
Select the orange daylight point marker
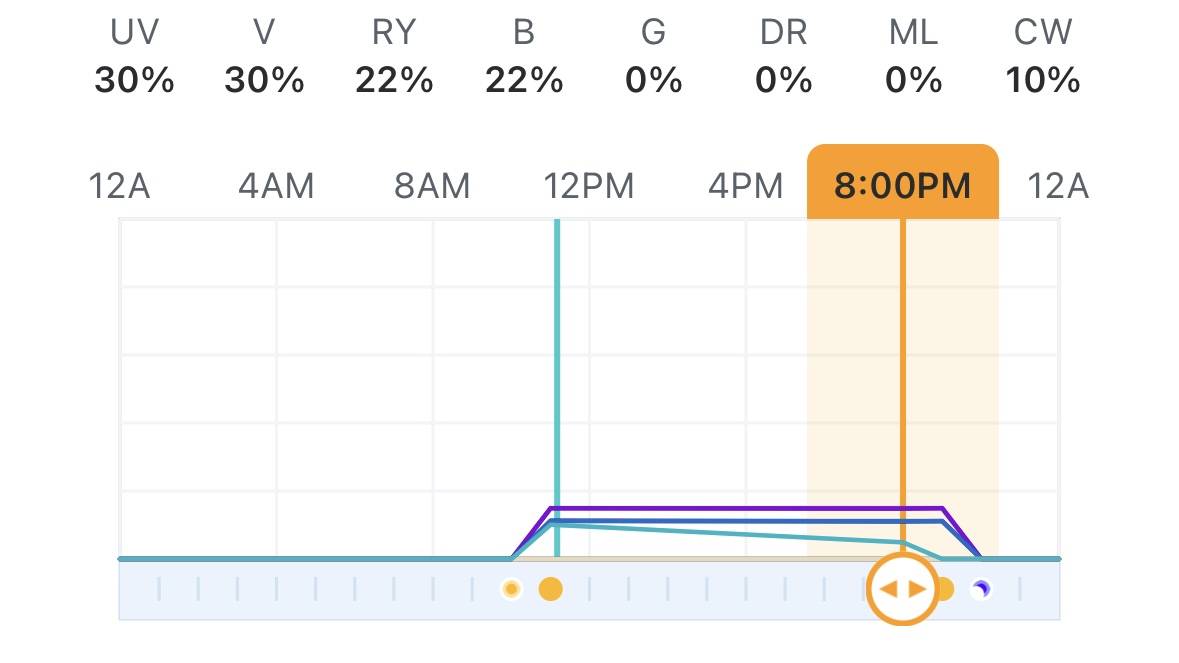[550, 589]
